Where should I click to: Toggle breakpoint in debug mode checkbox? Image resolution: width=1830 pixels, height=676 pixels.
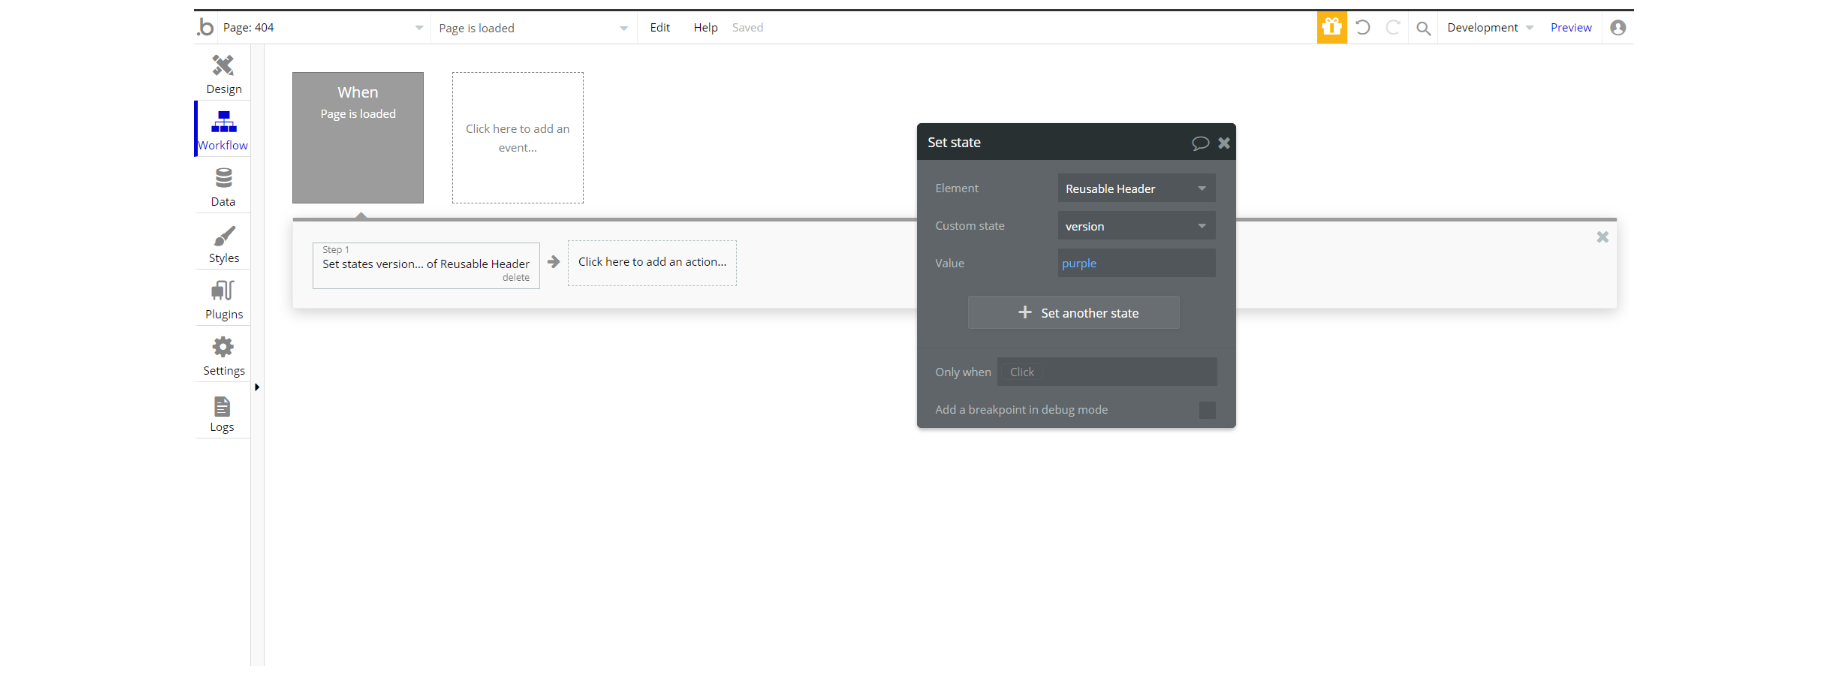click(x=1207, y=410)
